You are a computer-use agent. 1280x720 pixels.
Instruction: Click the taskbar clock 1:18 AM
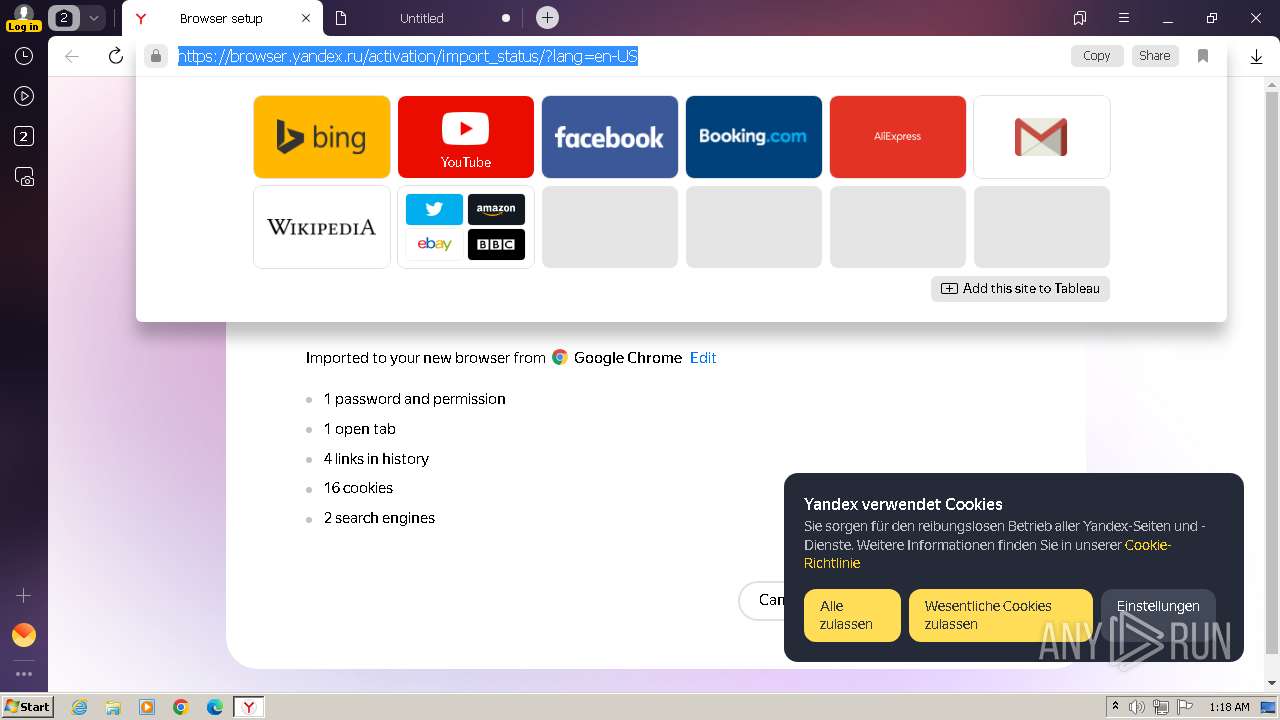tap(1229, 707)
